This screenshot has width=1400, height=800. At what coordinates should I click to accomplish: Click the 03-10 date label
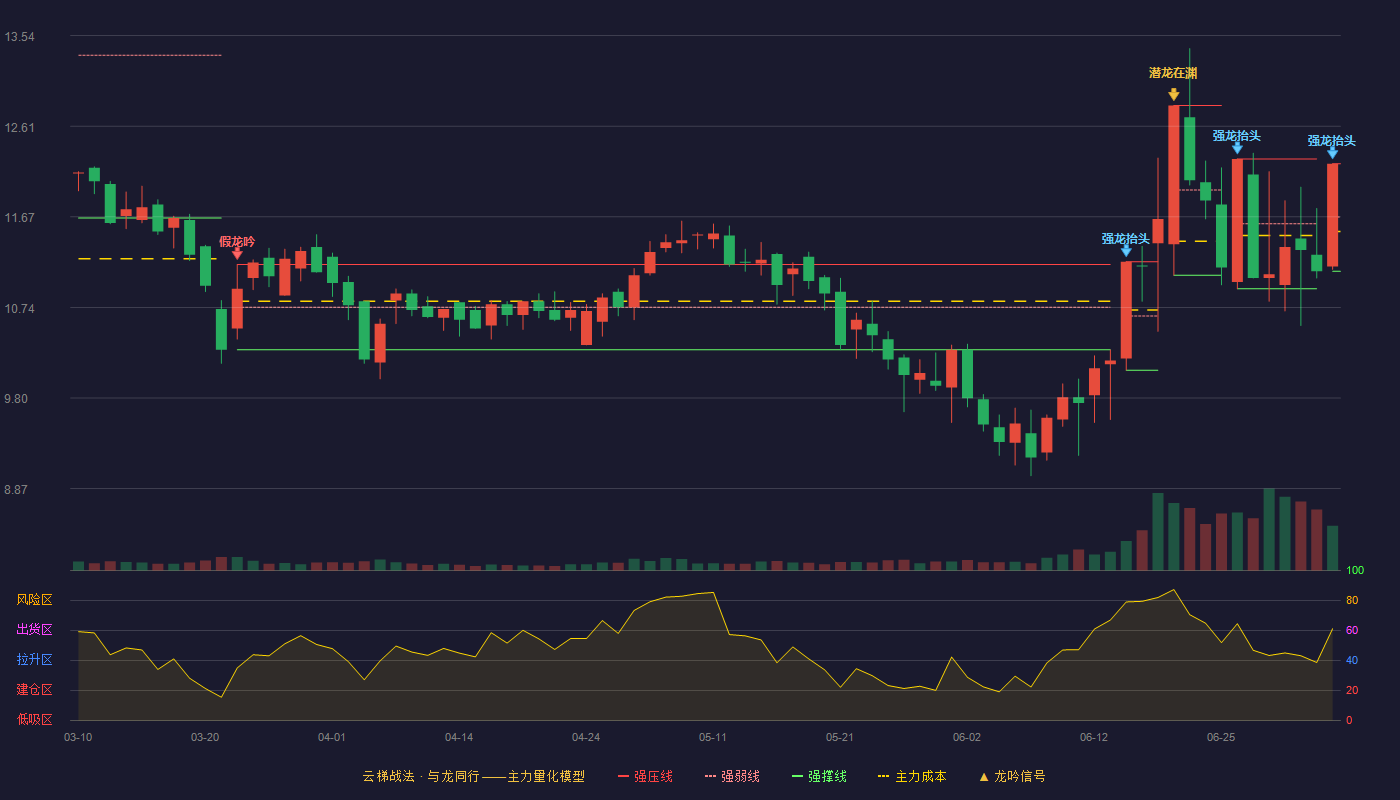(78, 737)
